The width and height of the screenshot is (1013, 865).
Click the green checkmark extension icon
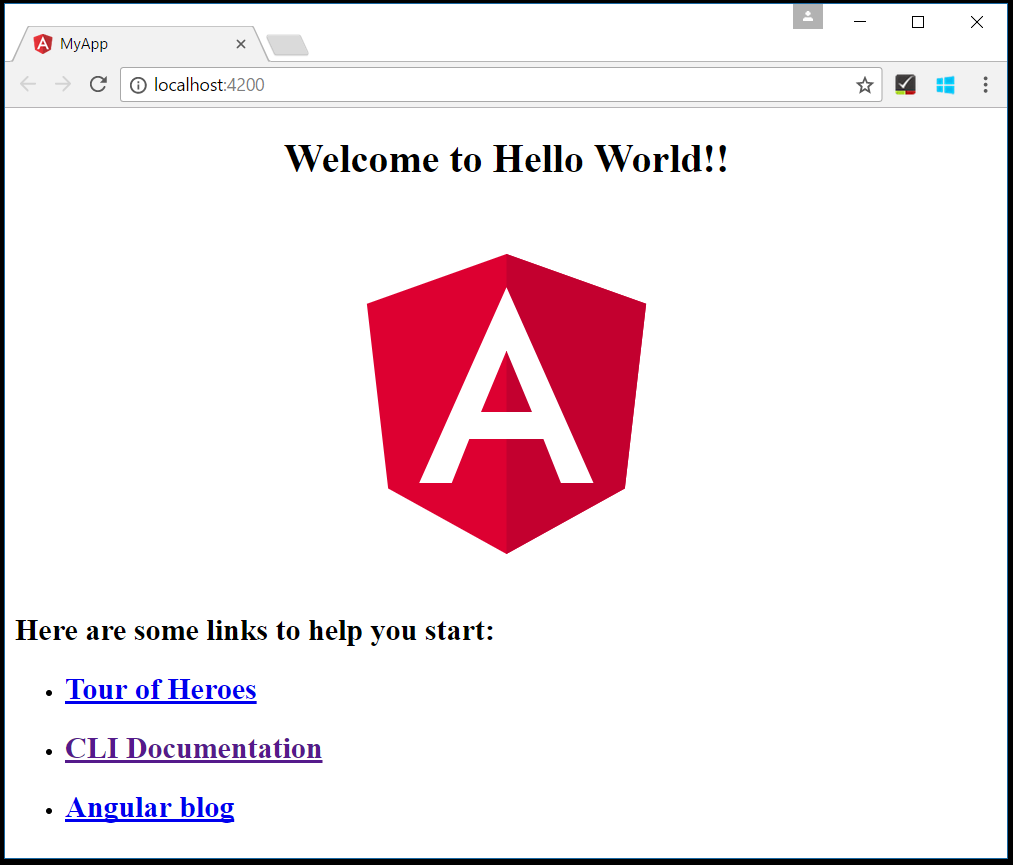(905, 84)
